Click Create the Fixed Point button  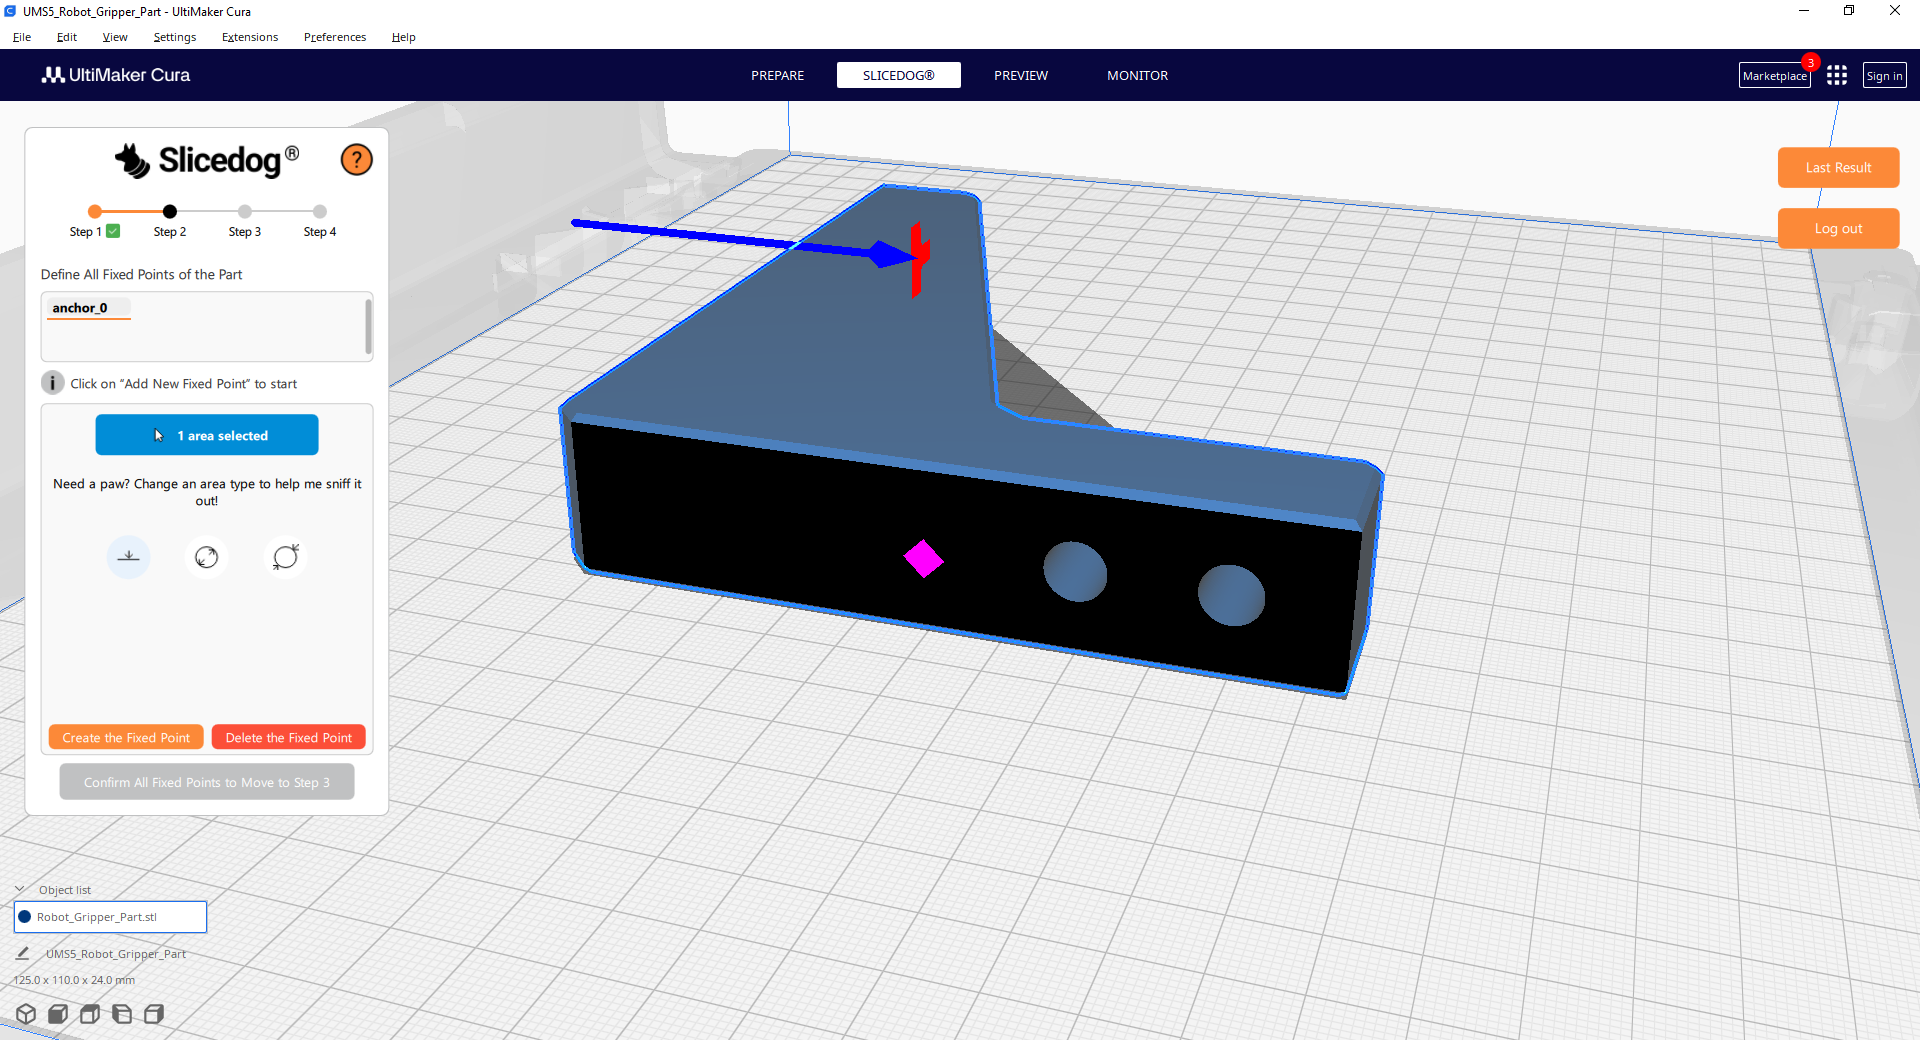[126, 738]
